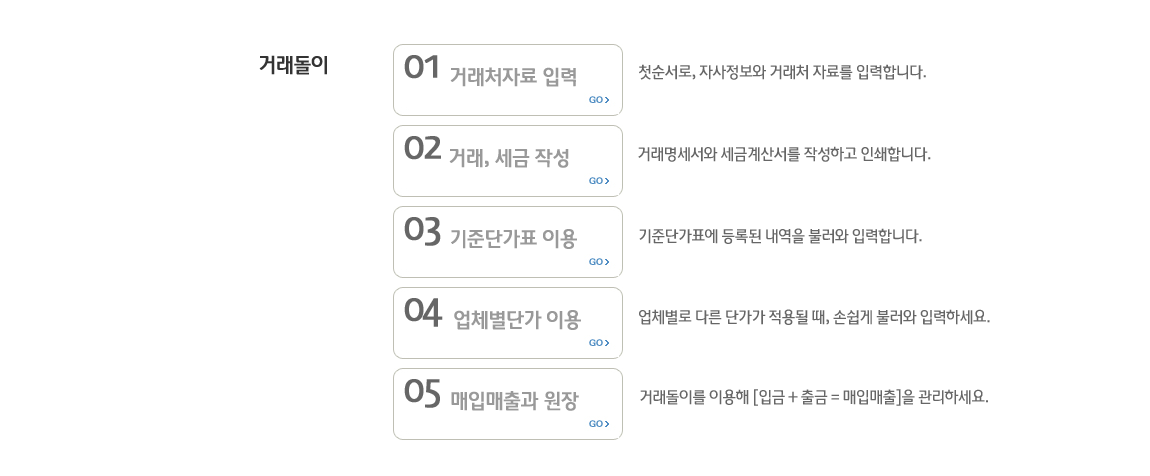This screenshot has width=1150, height=476.
Task: Select the 업체별단가 이용 card title
Action: [x=517, y=320]
